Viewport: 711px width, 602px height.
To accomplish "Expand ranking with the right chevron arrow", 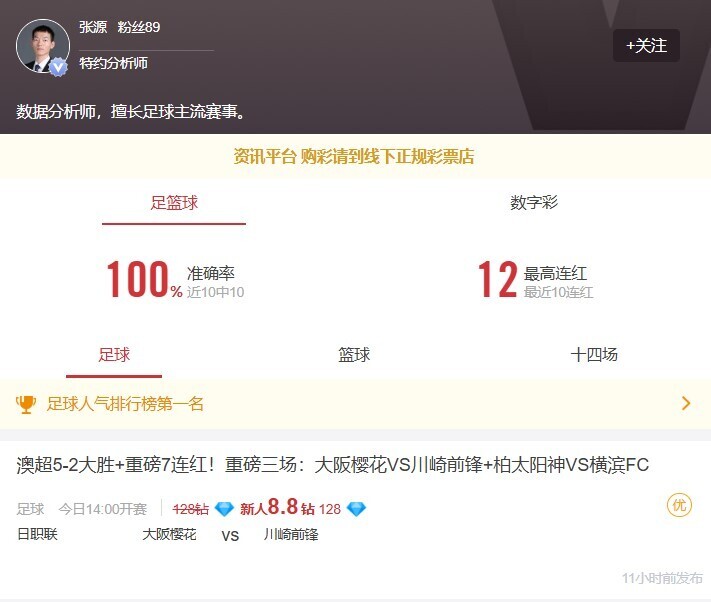I will tap(686, 404).
